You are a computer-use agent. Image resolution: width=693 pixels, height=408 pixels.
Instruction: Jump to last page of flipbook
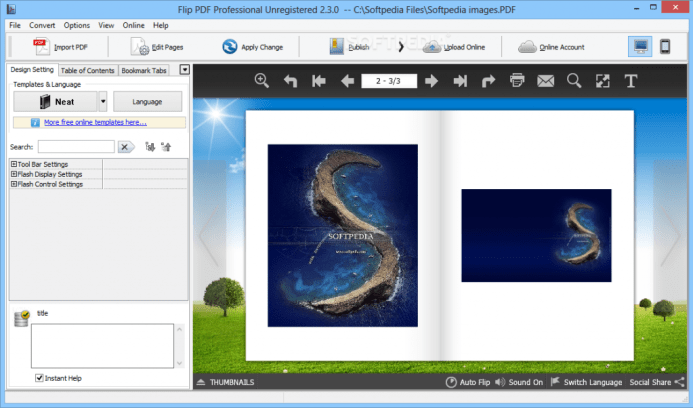[x=460, y=80]
